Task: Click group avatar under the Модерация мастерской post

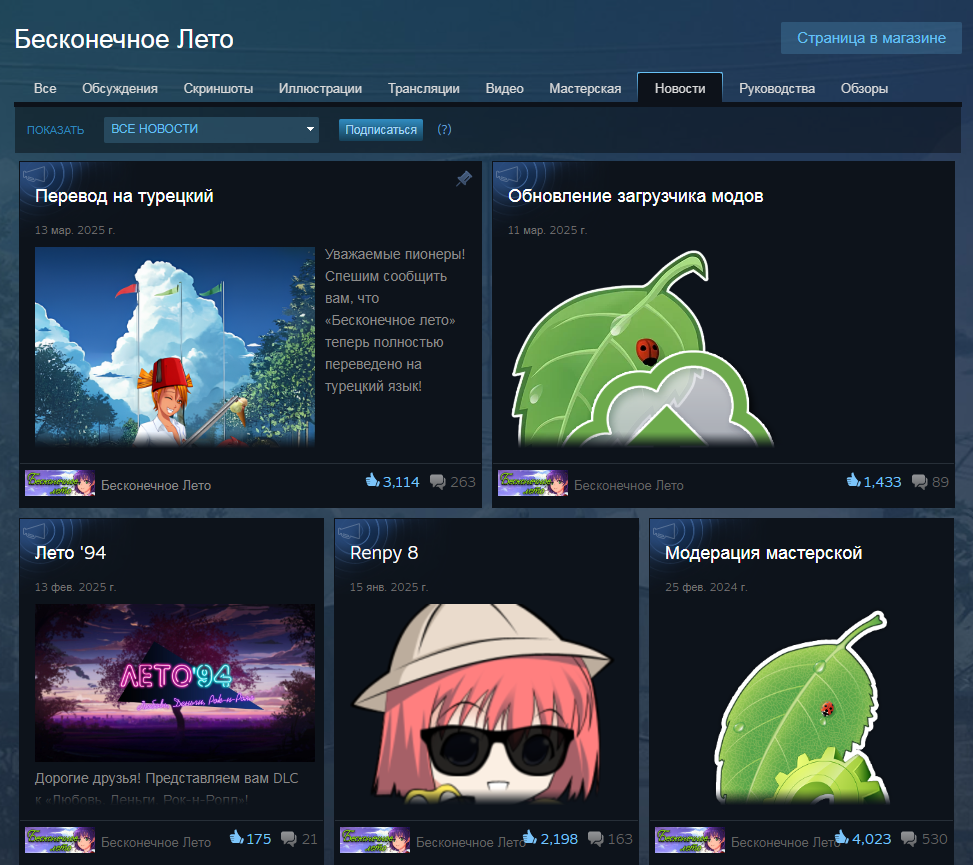Action: click(689, 840)
